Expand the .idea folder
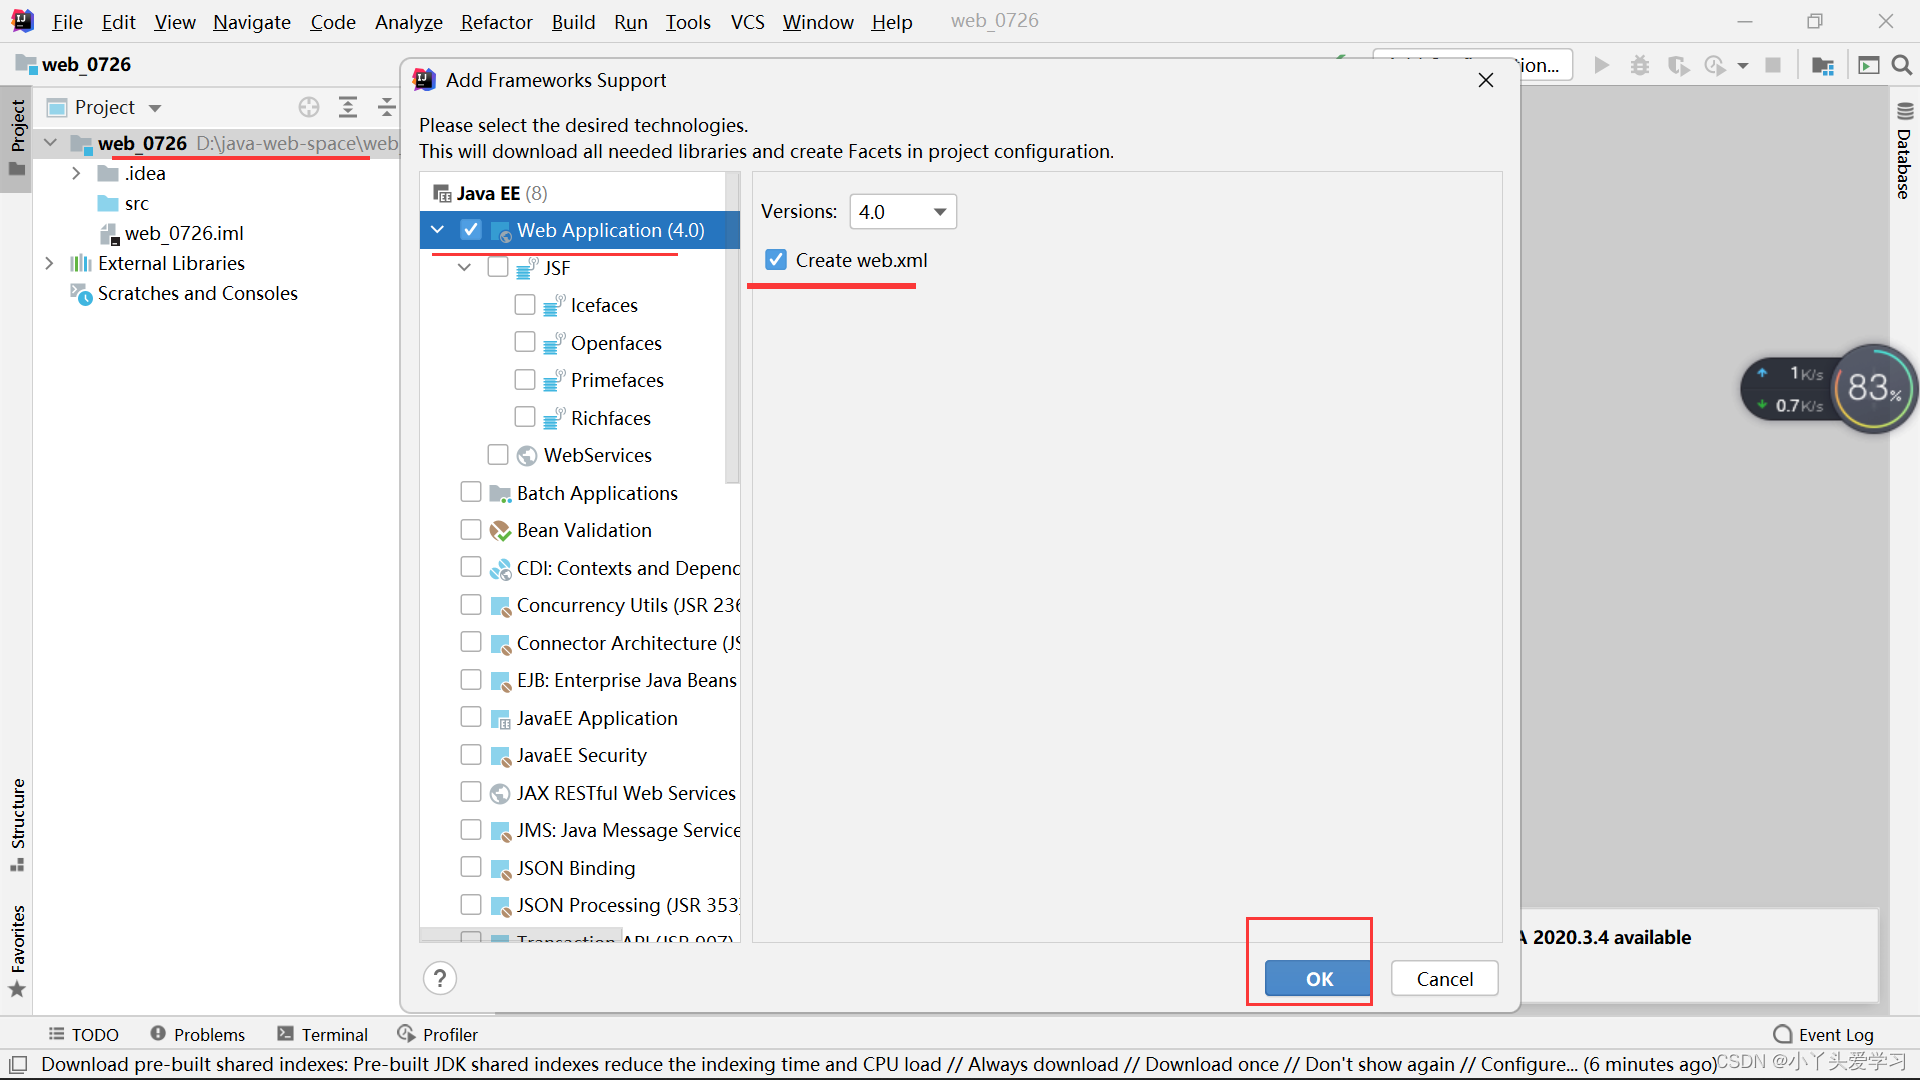Image resolution: width=1920 pixels, height=1080 pixels. (x=76, y=173)
